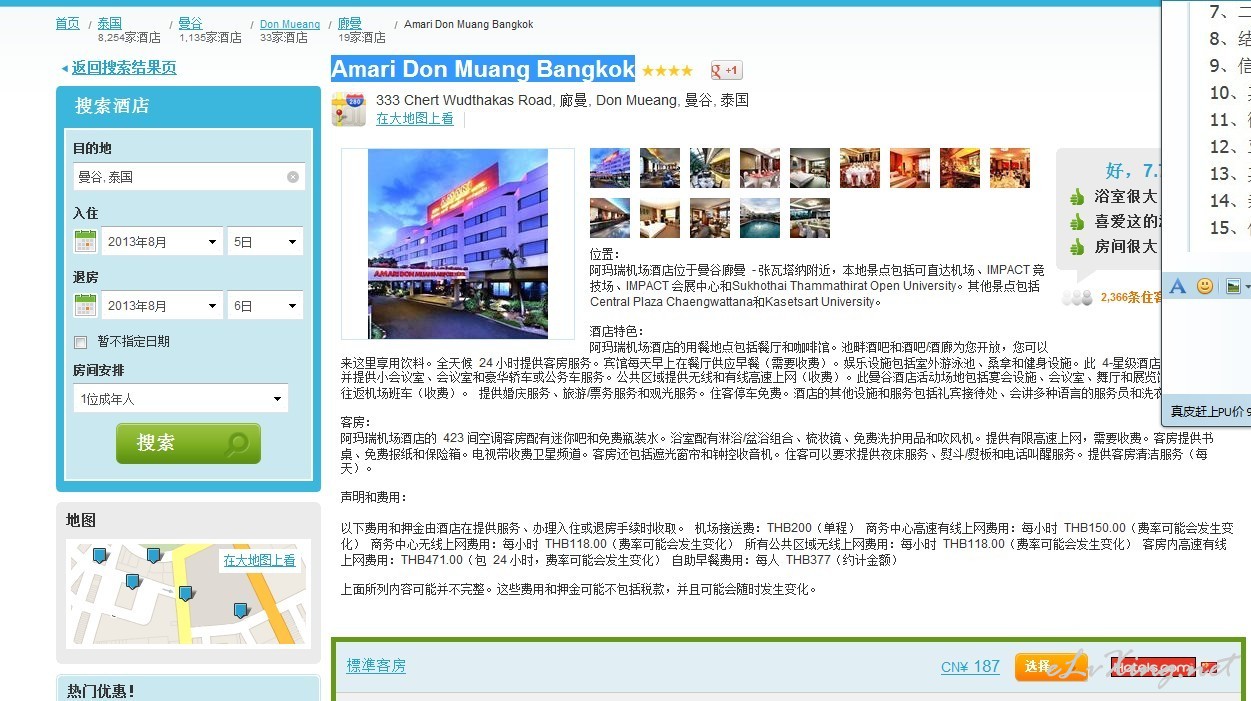Click the 热门优惠! section heading
The height and width of the screenshot is (701, 1251).
(100, 691)
